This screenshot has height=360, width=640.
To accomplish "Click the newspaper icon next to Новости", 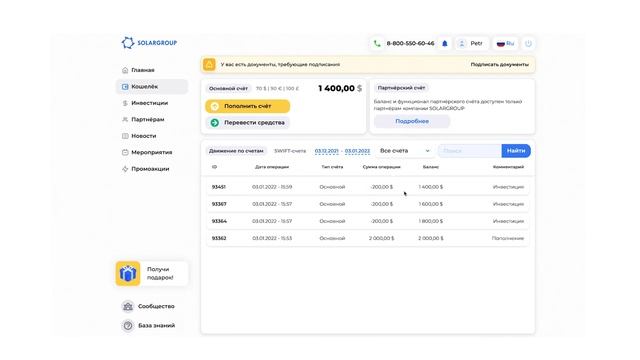I will tap(125, 136).
